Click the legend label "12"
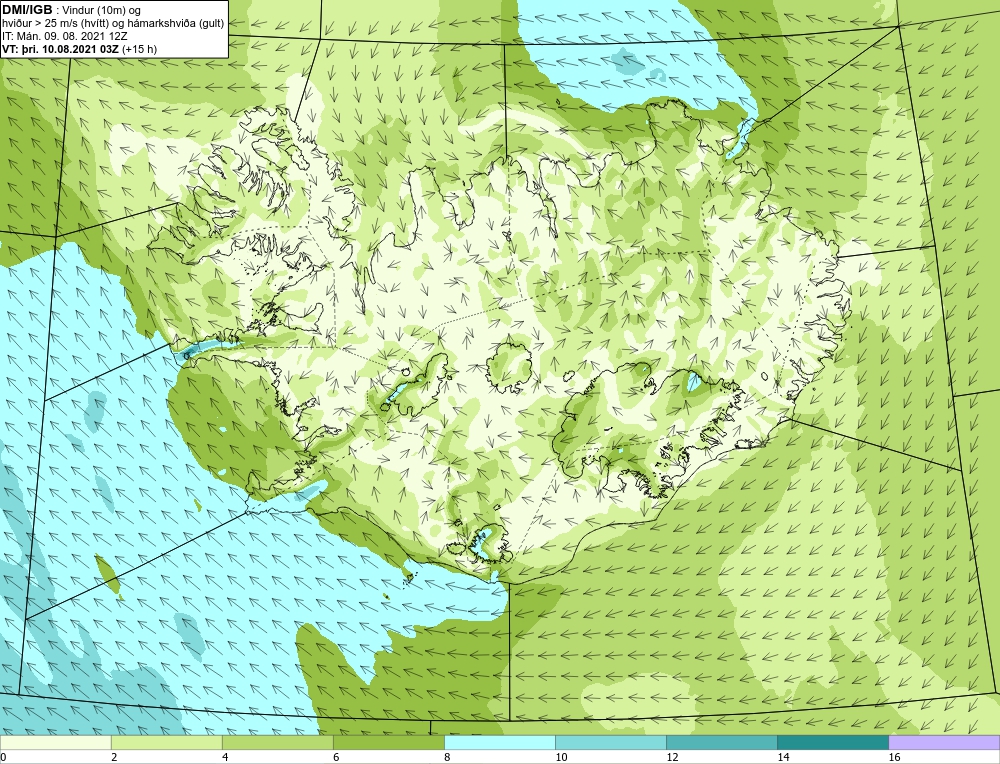 (672, 757)
